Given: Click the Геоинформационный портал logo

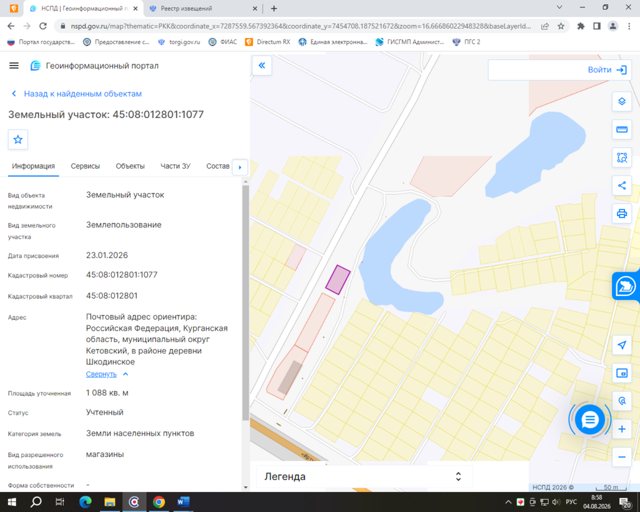Looking at the screenshot, I should [x=36, y=65].
